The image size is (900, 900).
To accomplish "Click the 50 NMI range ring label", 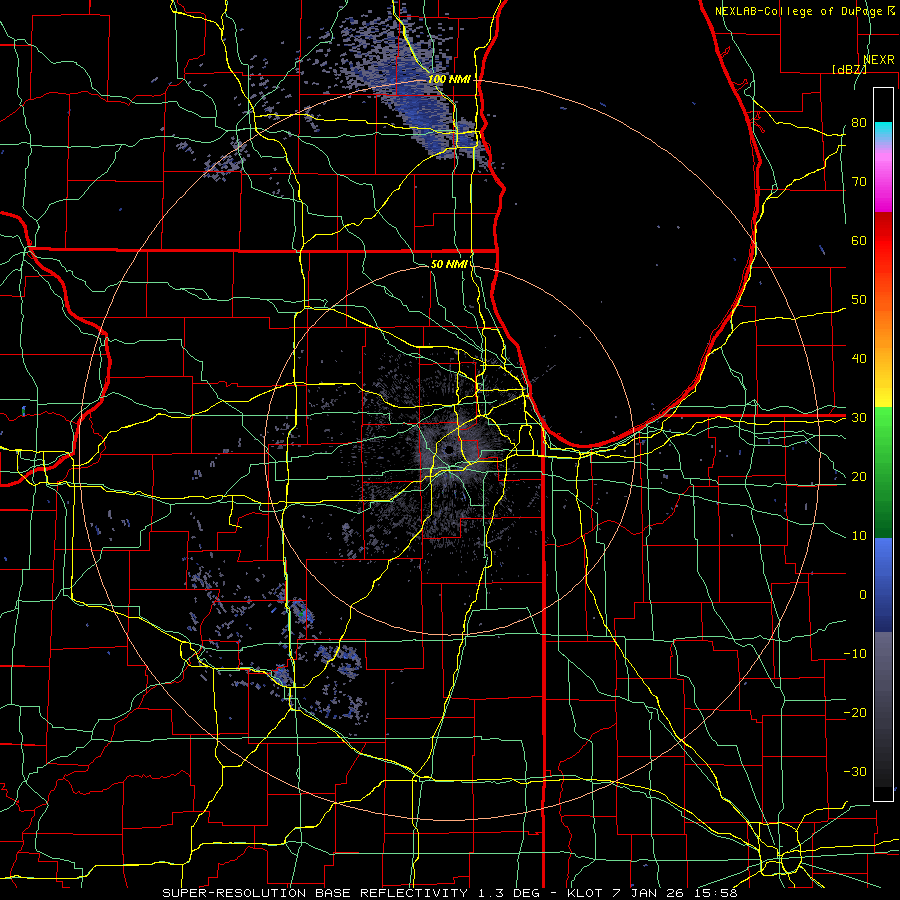I will click(x=449, y=264).
